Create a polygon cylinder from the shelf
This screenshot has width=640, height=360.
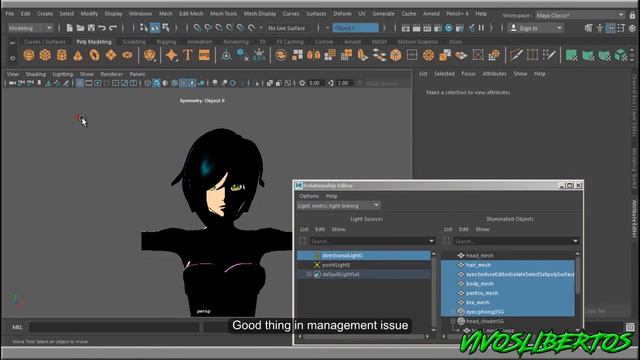pos(62,55)
